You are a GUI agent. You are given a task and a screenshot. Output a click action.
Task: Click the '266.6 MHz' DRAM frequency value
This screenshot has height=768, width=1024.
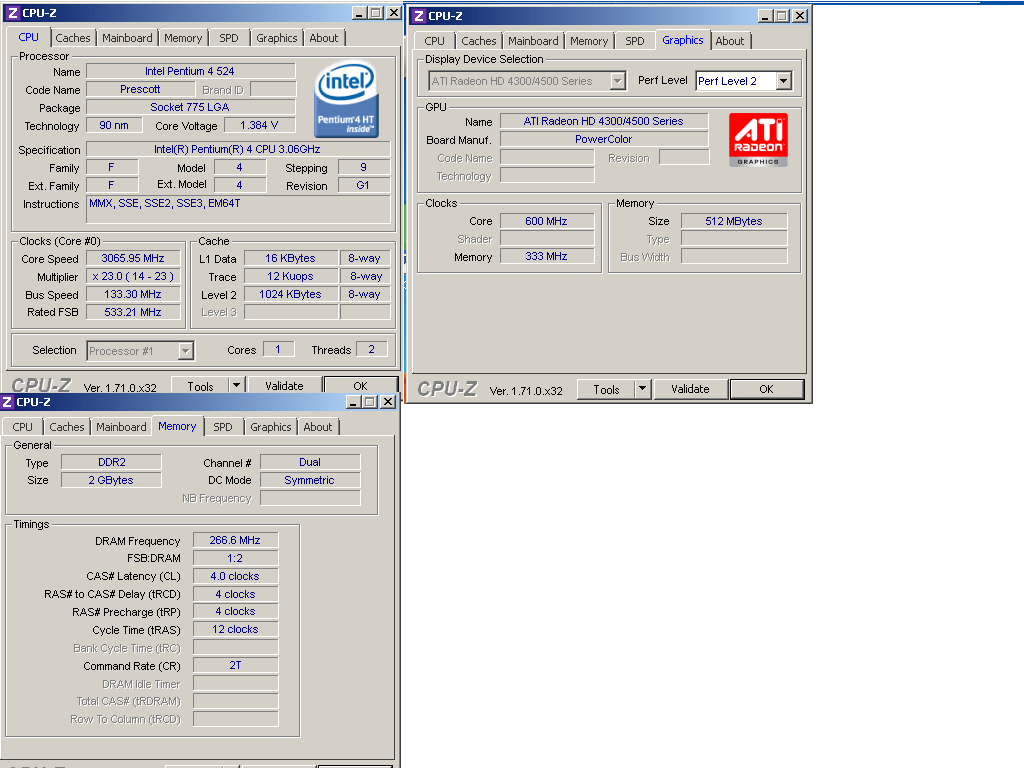[236, 541]
